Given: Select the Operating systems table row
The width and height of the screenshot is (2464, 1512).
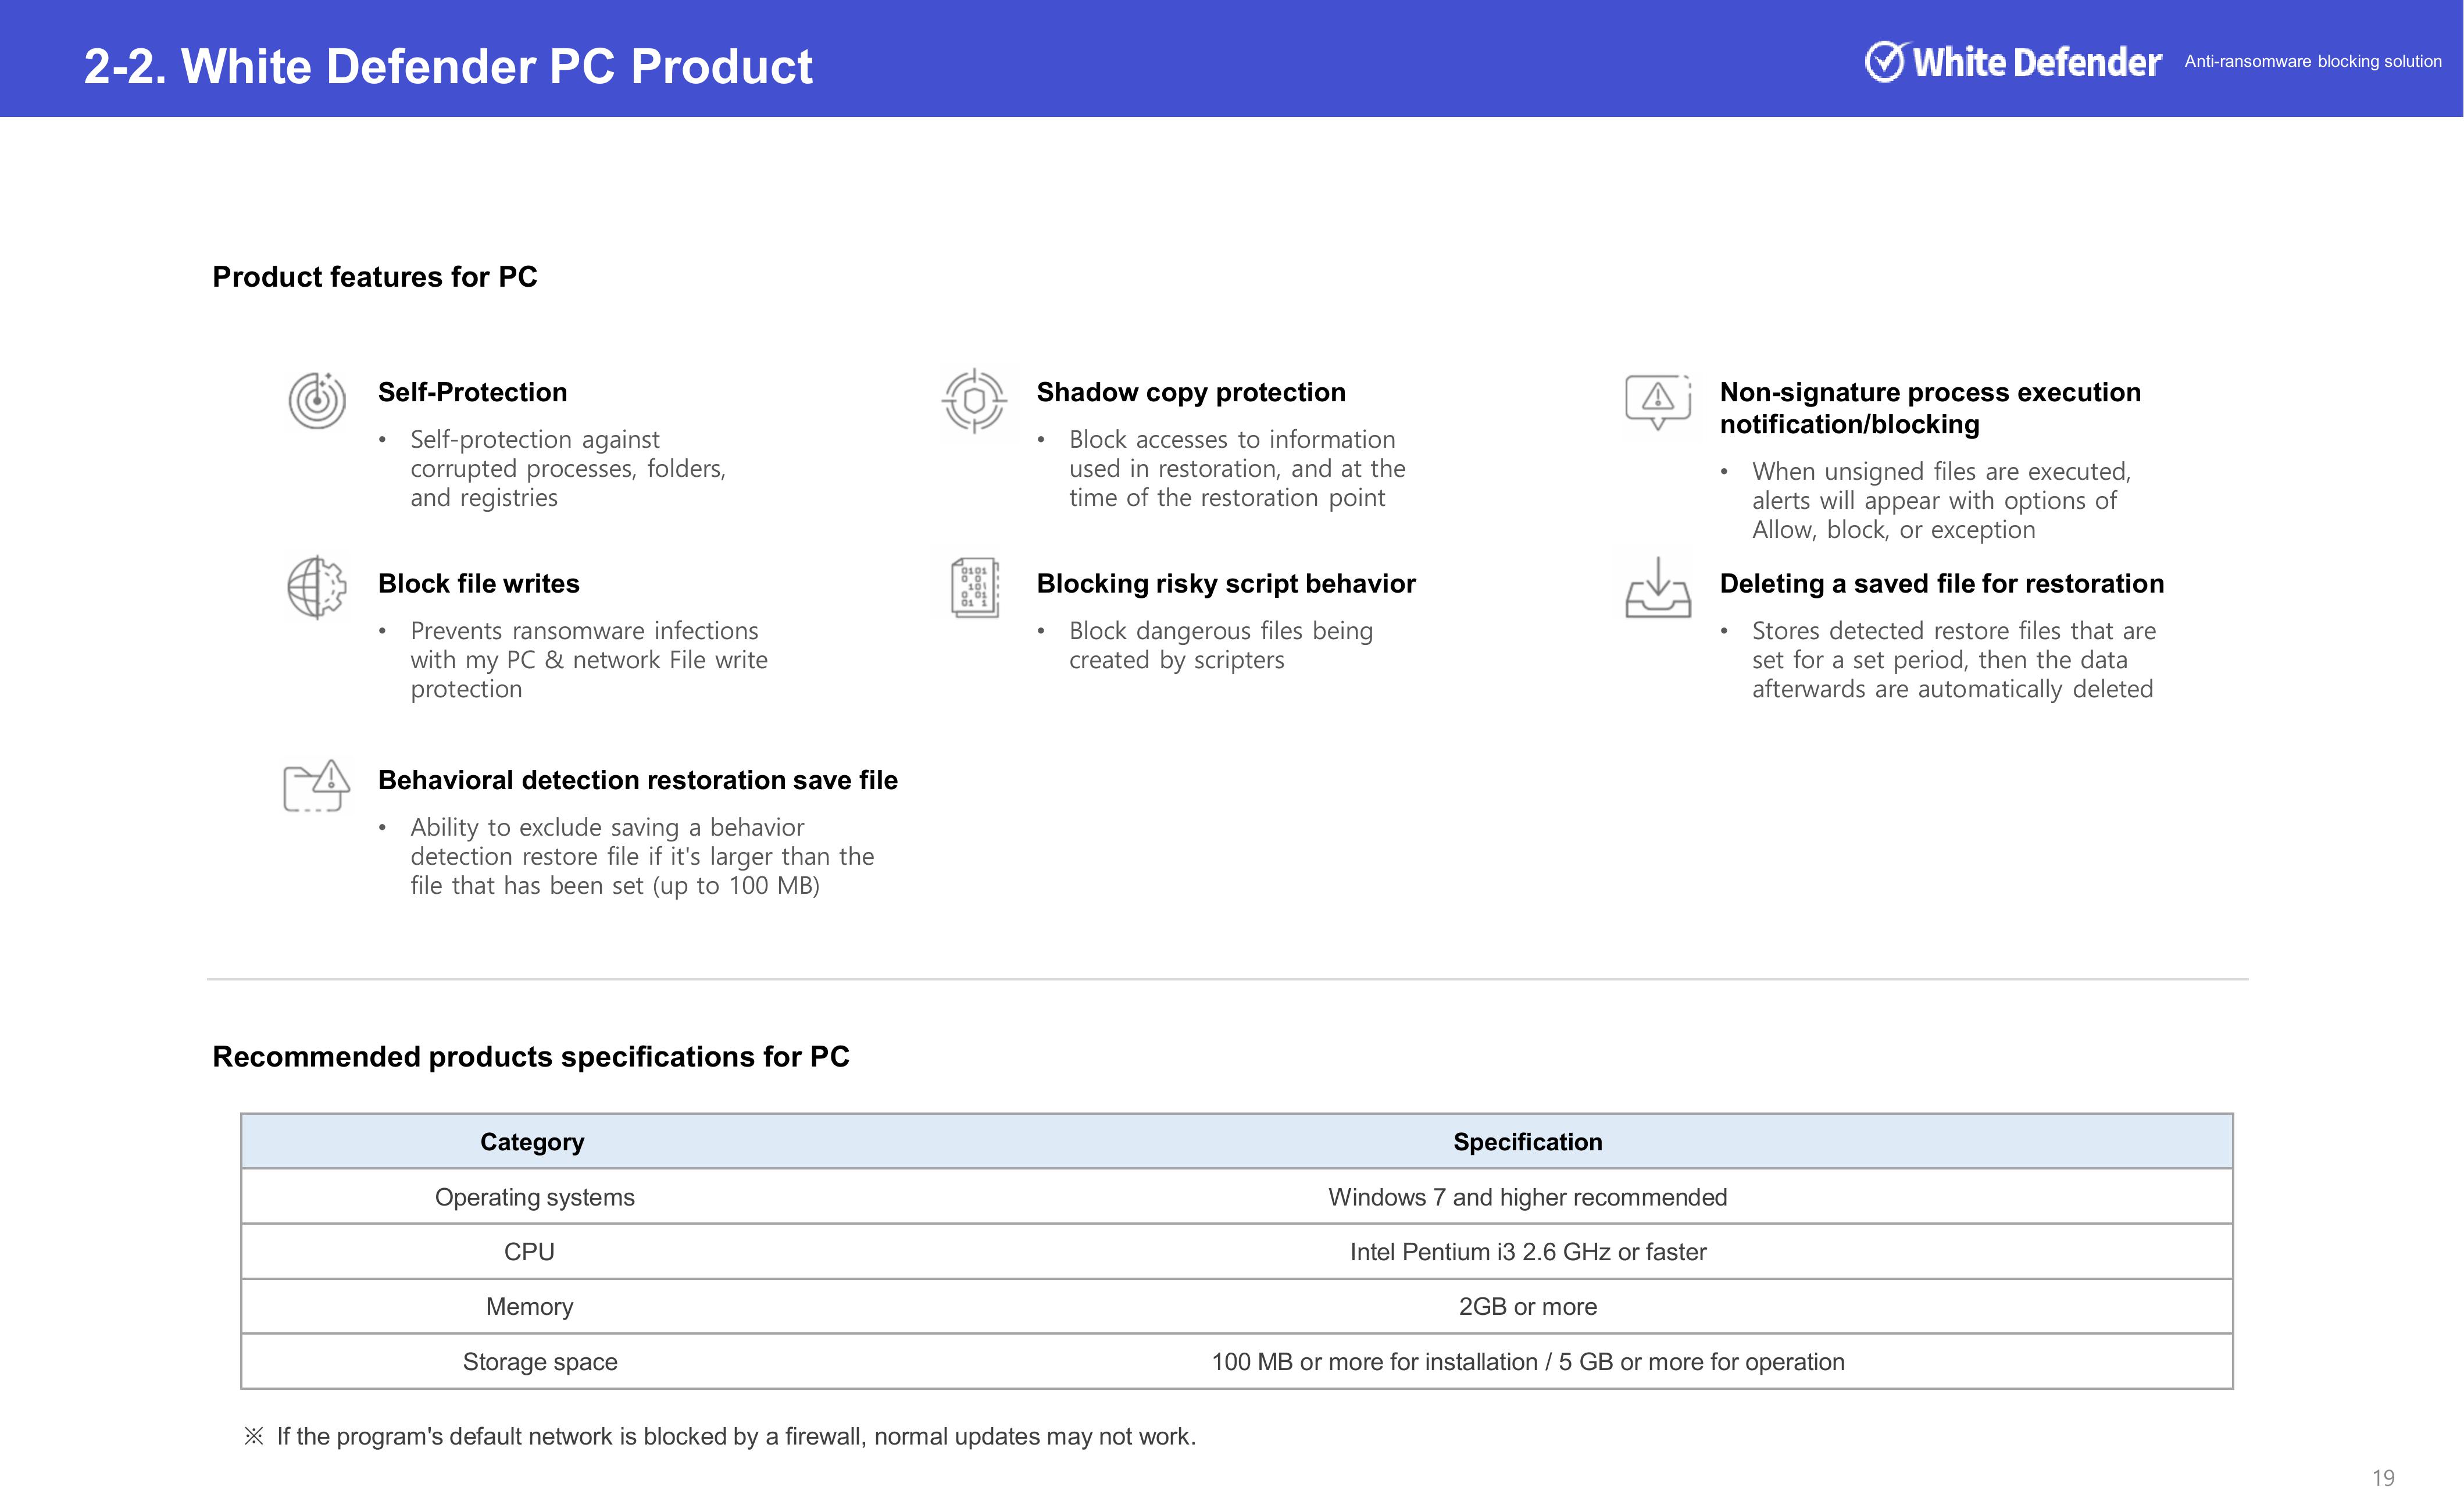Looking at the screenshot, I should [x=534, y=1197].
